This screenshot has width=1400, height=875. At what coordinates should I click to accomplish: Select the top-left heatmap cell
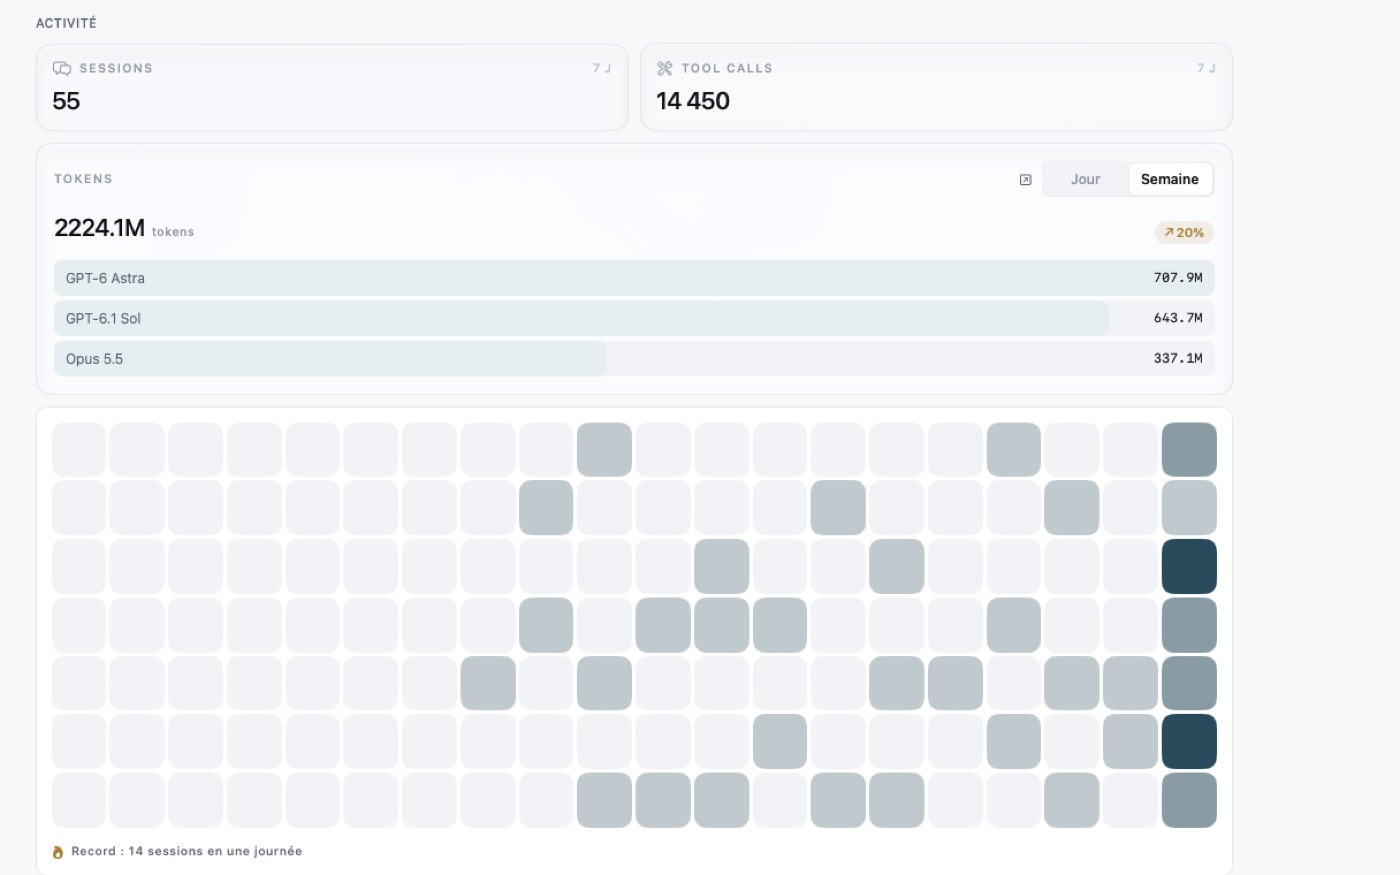point(79,449)
